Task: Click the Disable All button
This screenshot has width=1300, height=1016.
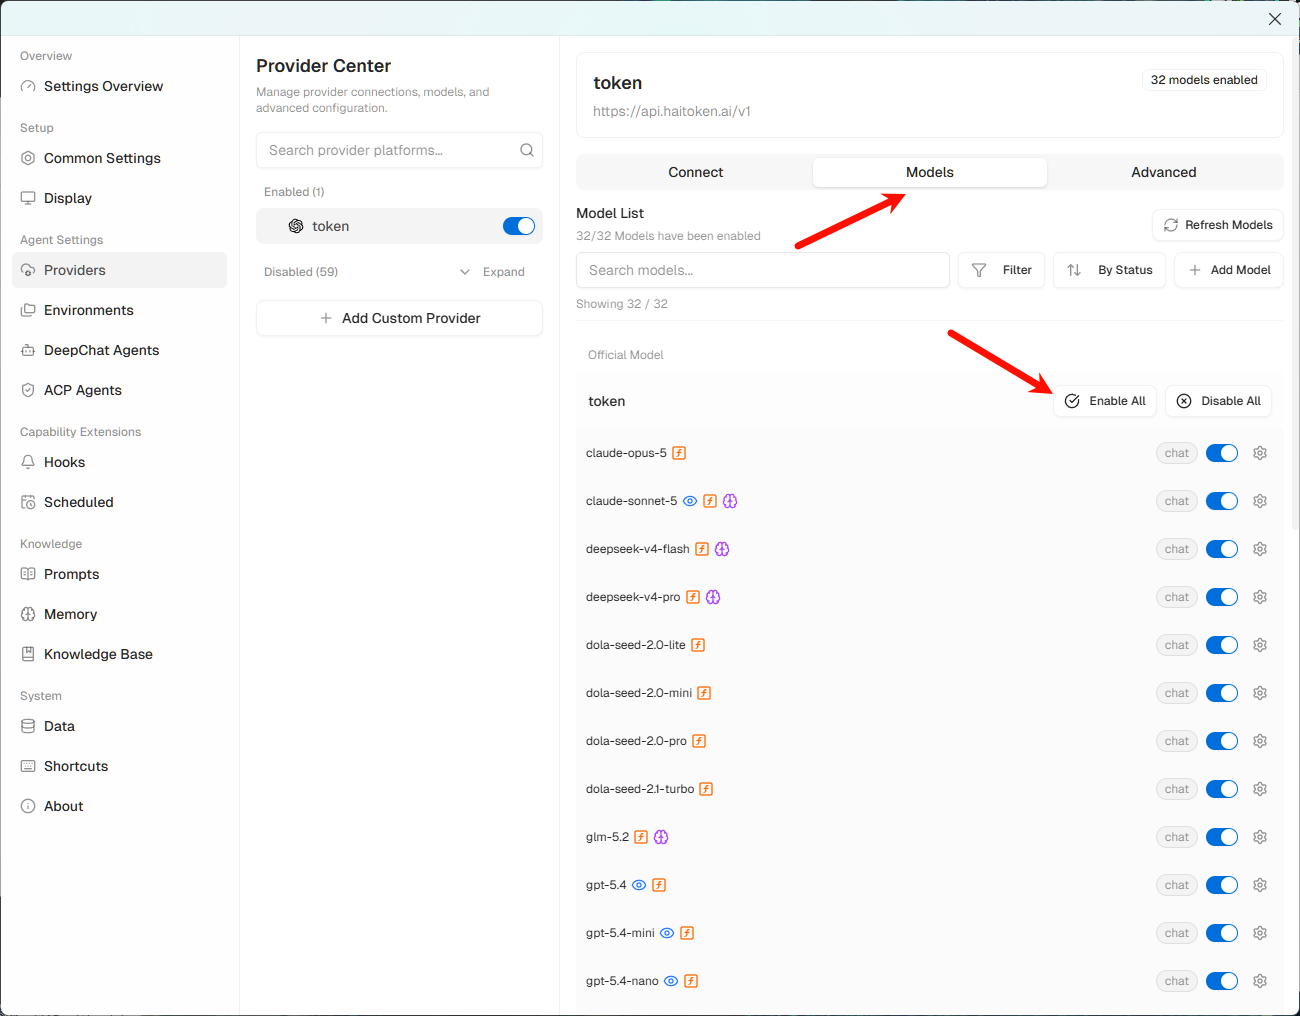Action: tap(1218, 401)
